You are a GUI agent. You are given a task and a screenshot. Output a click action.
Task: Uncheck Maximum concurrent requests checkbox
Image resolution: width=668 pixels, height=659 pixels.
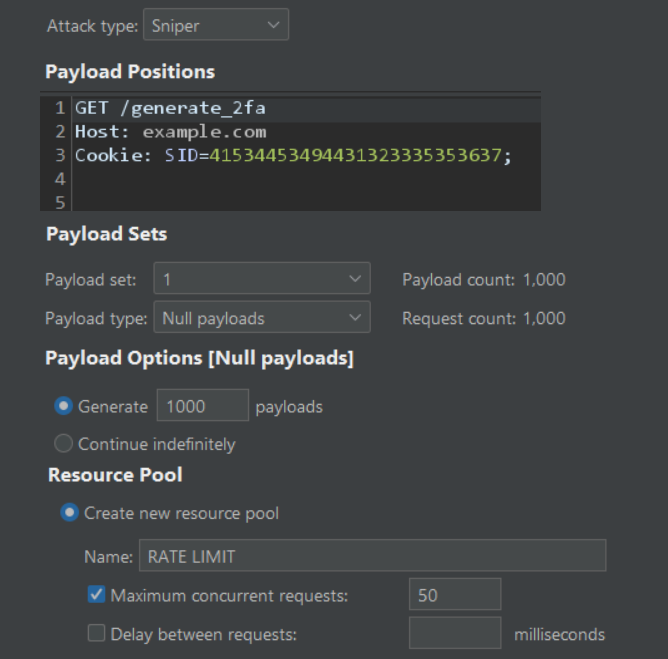pos(96,594)
